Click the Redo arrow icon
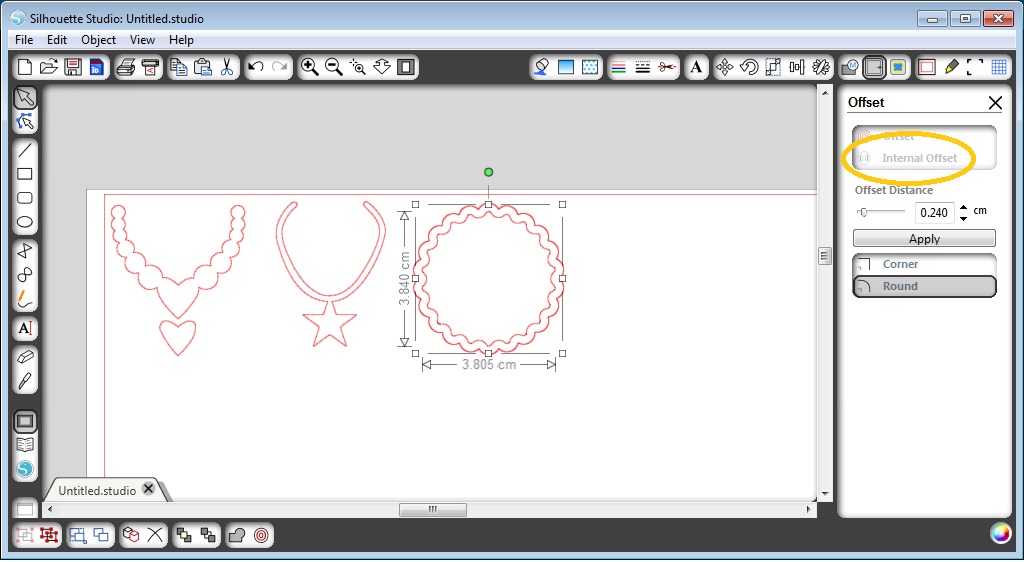Image resolution: width=1024 pixels, height=562 pixels. point(280,67)
